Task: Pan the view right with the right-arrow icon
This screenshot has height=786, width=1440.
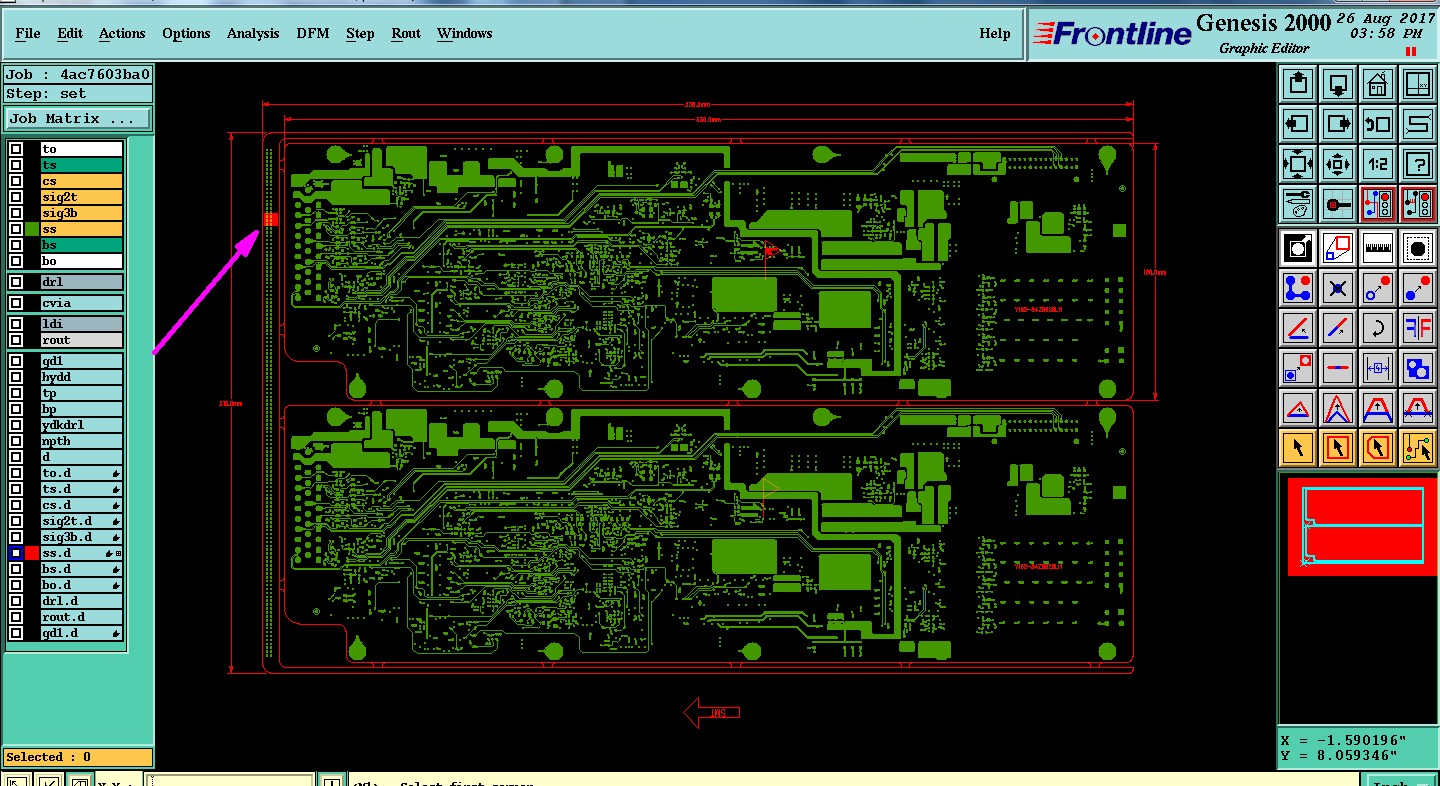Action: pos(1338,124)
